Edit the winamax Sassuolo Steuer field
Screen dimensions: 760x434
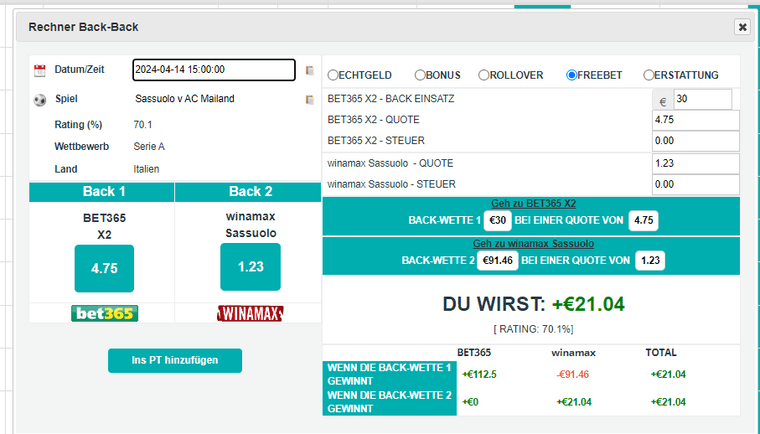coord(696,184)
